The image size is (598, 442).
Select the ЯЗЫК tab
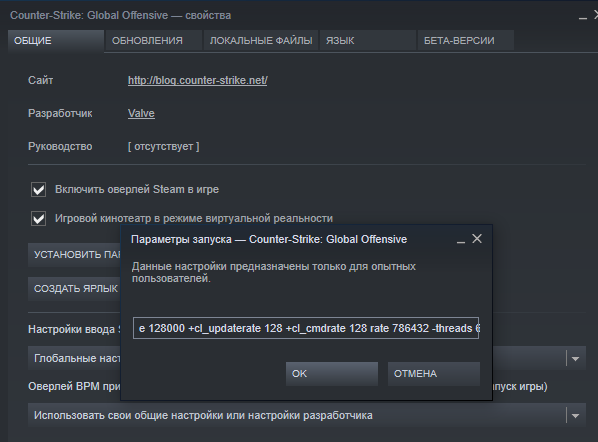368,41
